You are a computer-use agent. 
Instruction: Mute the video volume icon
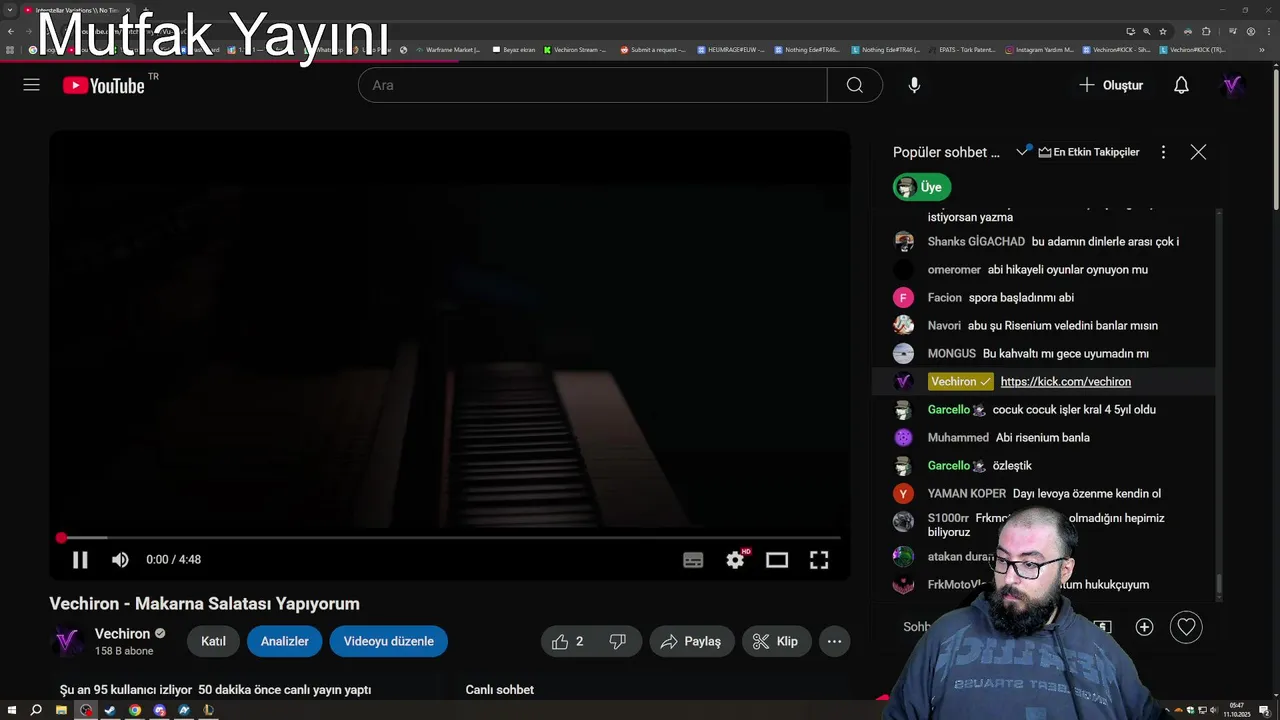(120, 560)
